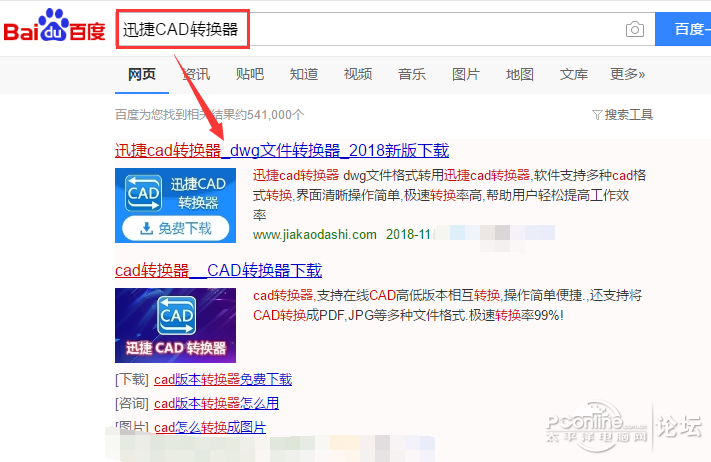Switch to the 视频 tab

[358, 74]
